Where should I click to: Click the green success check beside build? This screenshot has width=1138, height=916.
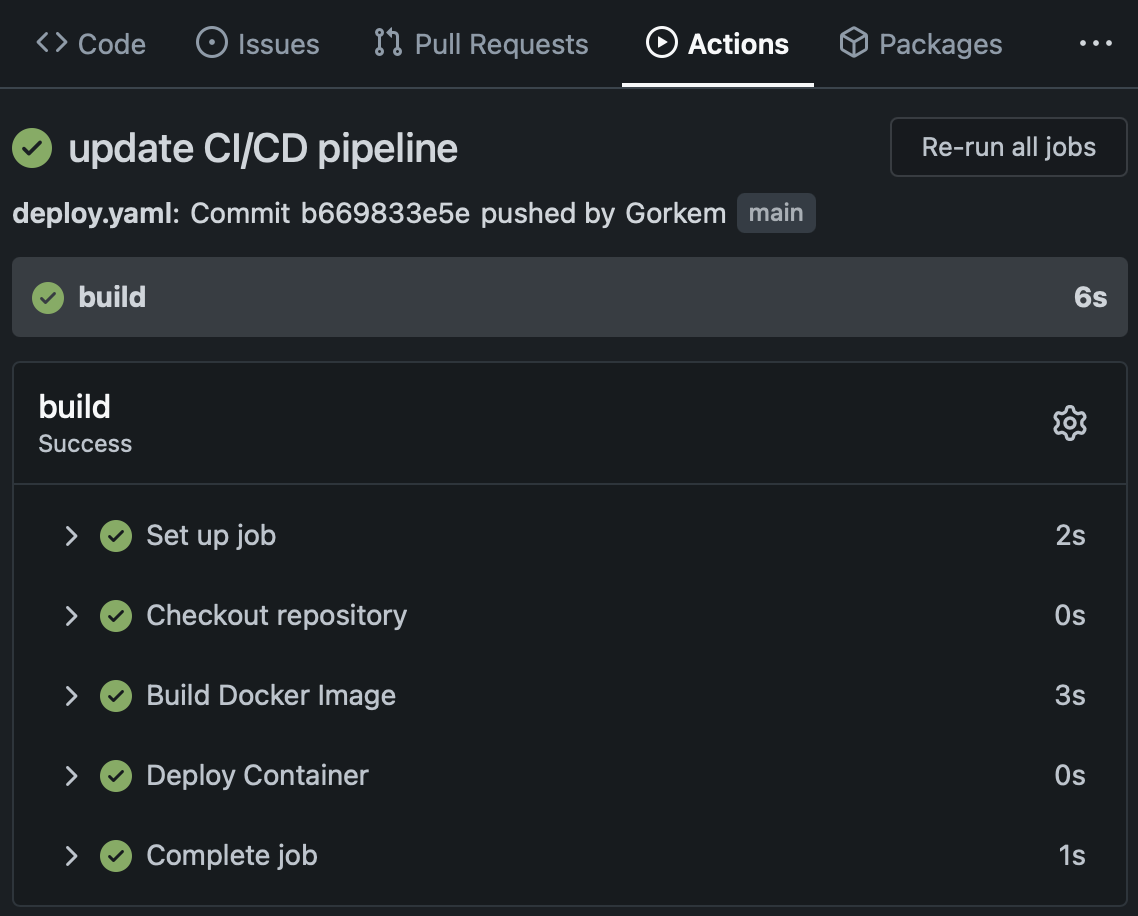pos(47,297)
